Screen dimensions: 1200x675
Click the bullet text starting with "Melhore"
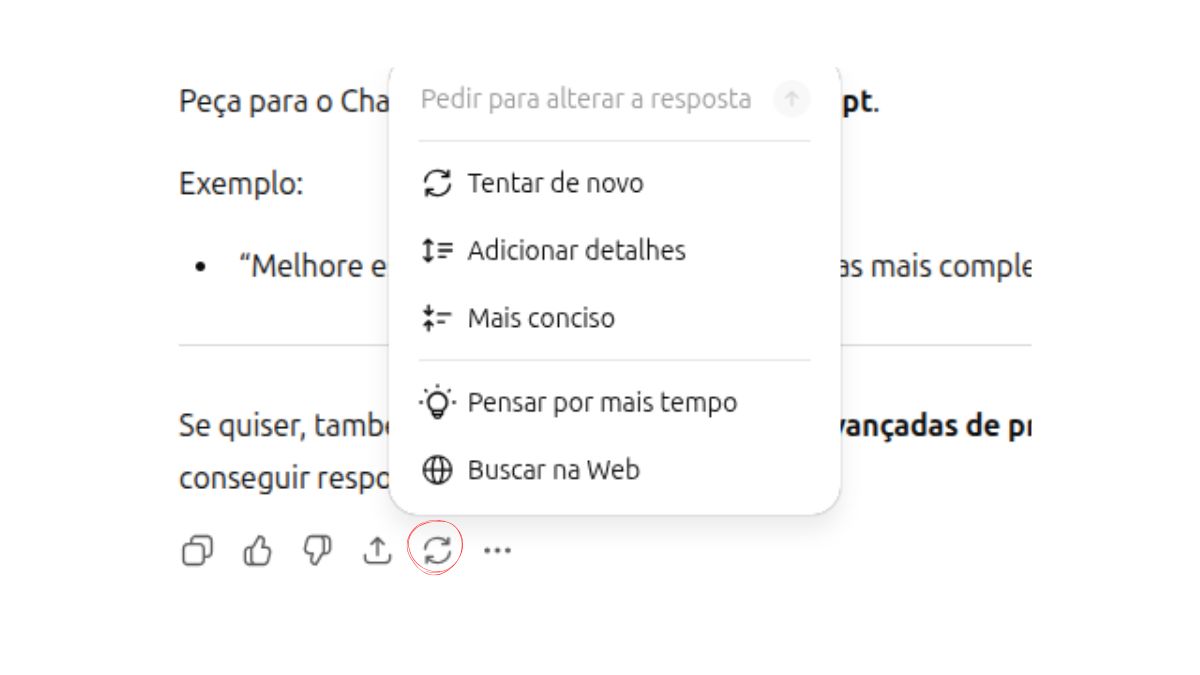[x=312, y=267]
